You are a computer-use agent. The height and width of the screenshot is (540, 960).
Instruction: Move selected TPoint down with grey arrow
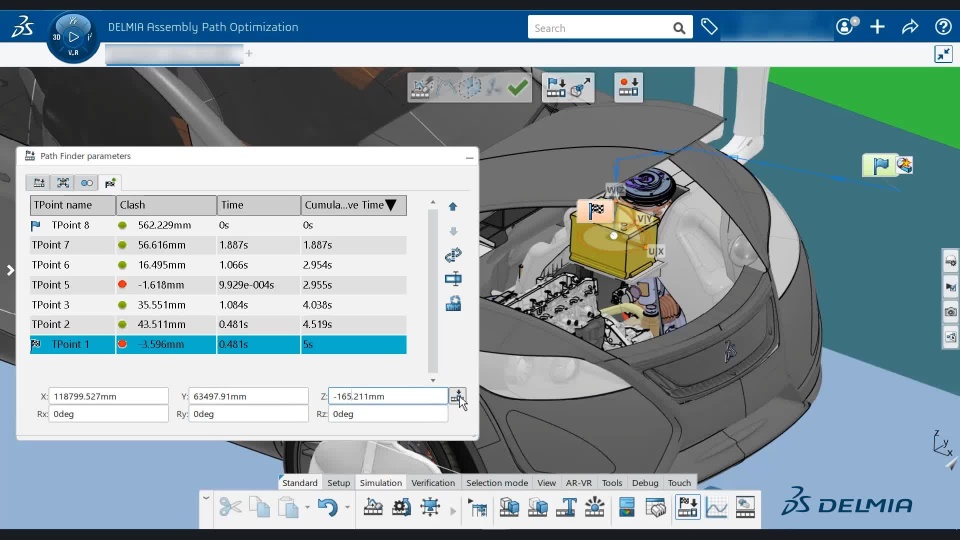point(453,231)
